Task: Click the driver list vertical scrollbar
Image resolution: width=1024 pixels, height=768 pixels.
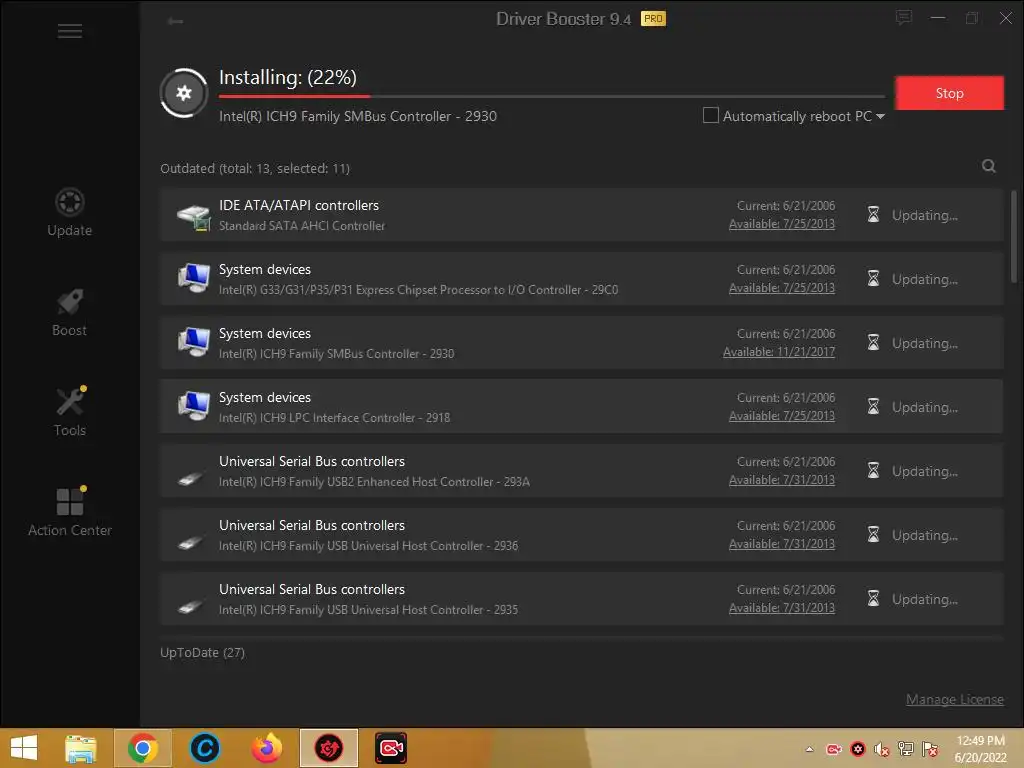Action: [x=1014, y=236]
